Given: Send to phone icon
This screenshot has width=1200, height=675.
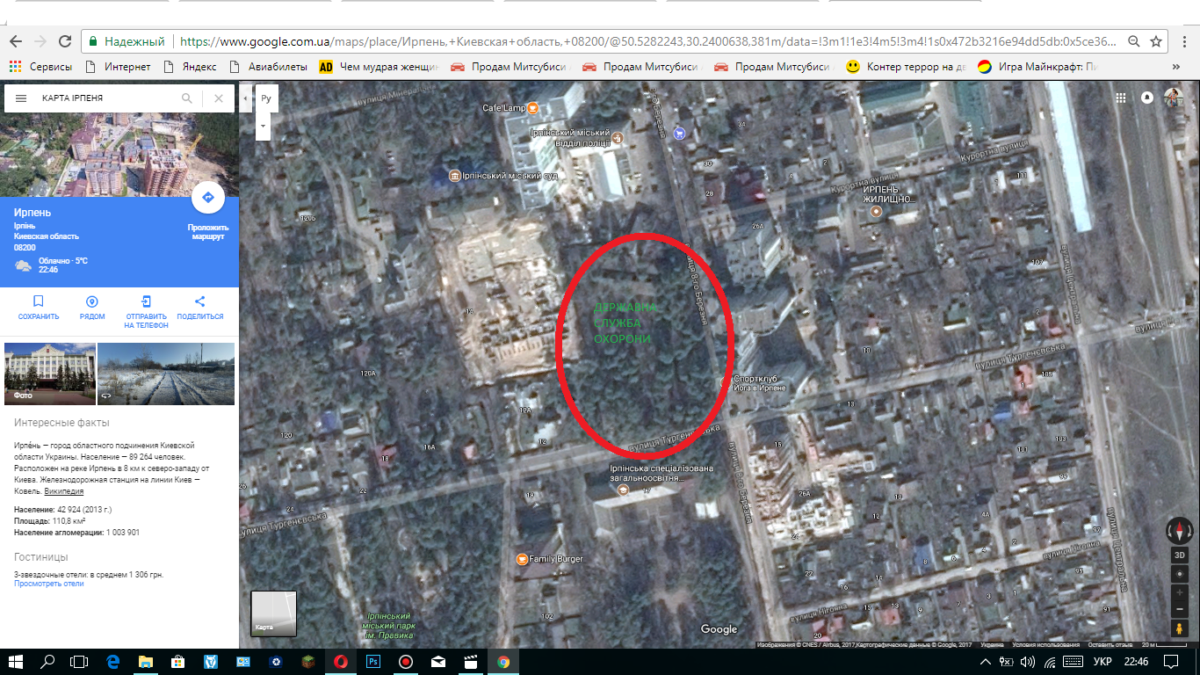Looking at the screenshot, I should click(x=146, y=302).
